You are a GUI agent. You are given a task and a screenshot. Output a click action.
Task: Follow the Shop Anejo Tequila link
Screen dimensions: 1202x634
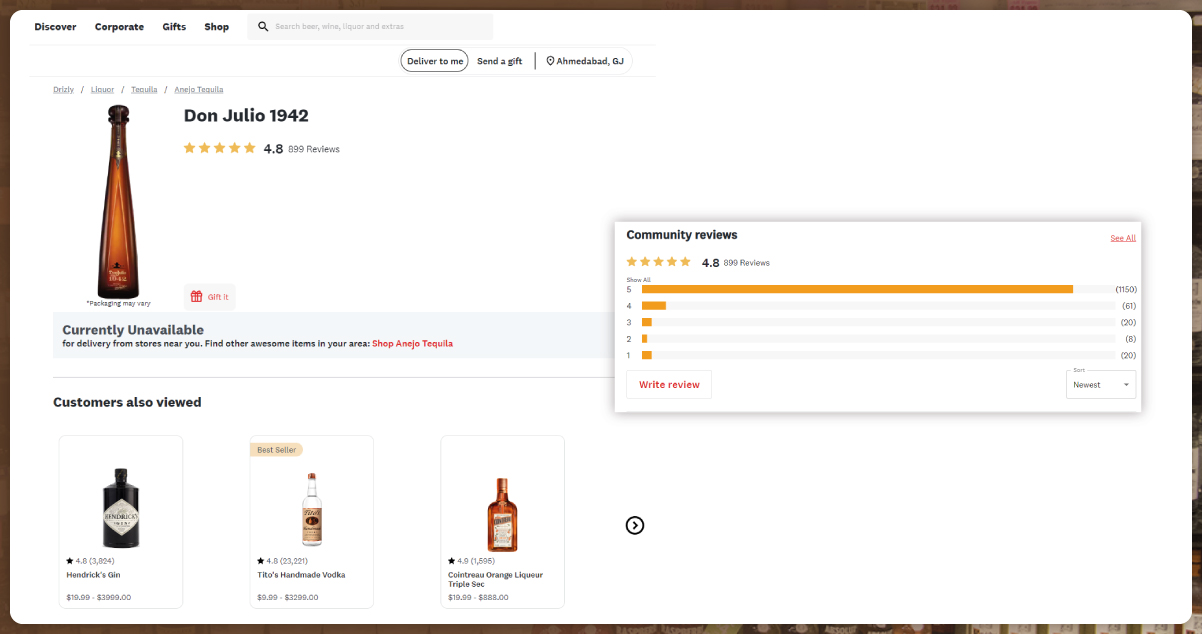tap(412, 343)
